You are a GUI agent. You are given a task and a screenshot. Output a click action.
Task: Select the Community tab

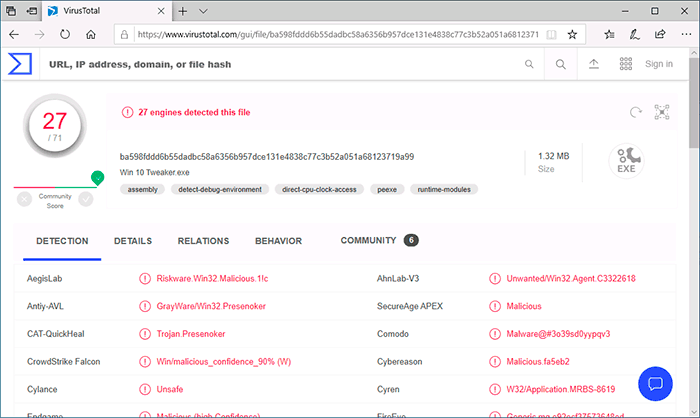coord(369,241)
